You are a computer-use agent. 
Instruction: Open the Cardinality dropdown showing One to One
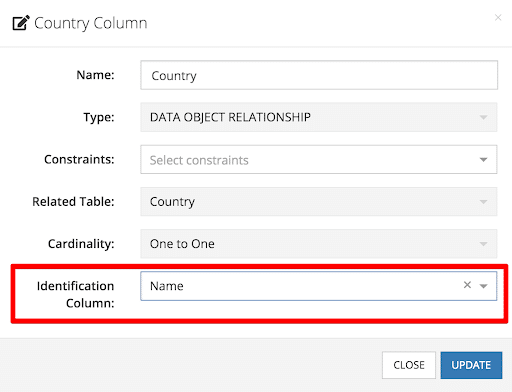[319, 244]
